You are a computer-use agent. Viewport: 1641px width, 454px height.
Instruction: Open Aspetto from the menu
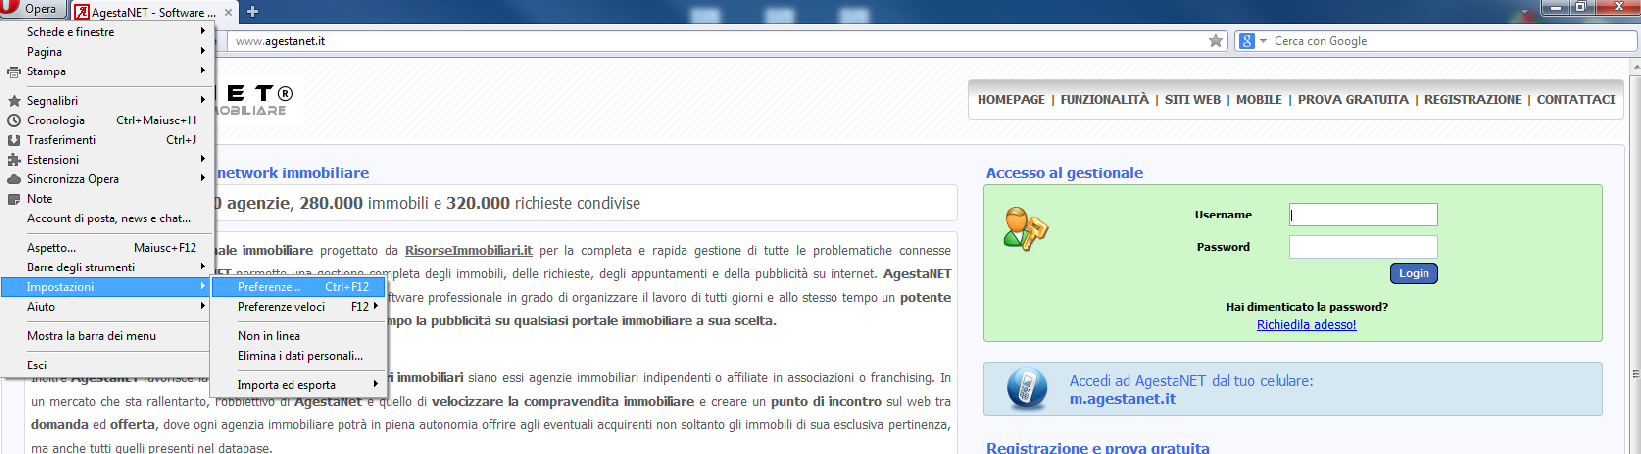pyautogui.click(x=105, y=248)
